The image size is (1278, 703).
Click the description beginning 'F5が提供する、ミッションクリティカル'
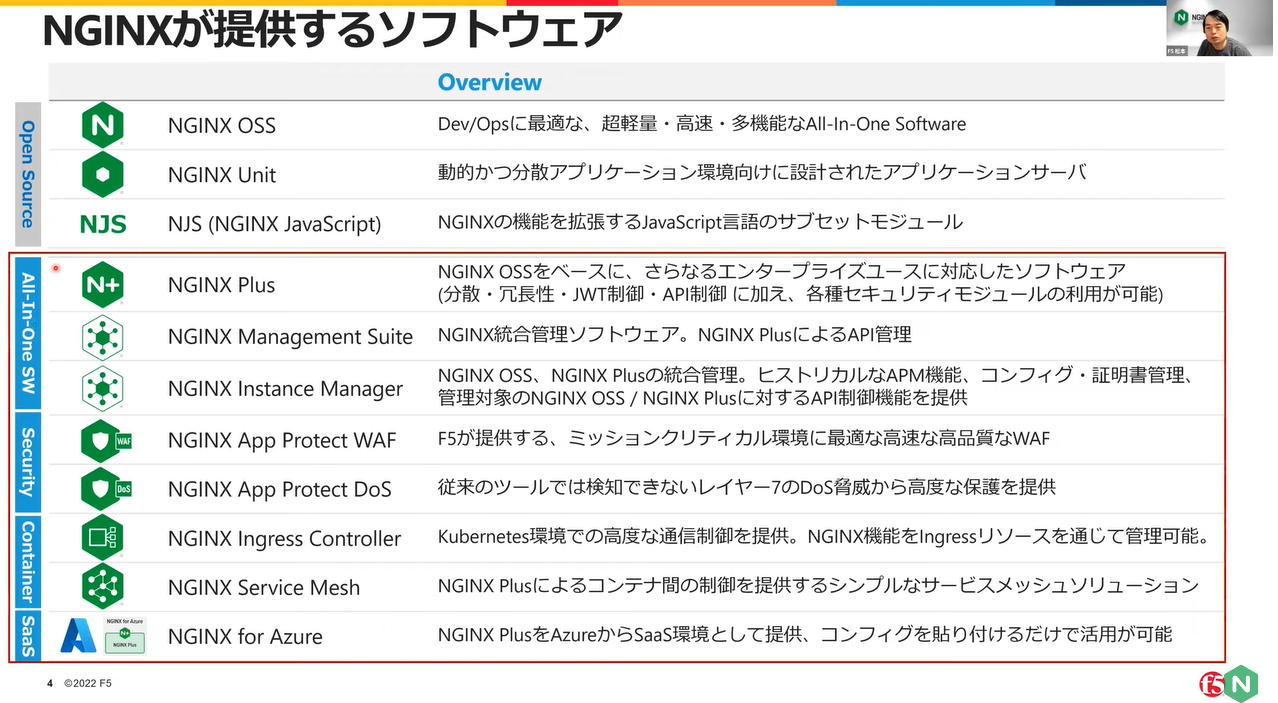(x=744, y=438)
